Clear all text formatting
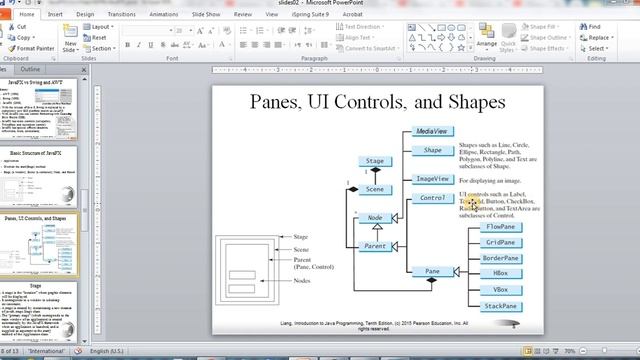640x360 pixels. click(227, 31)
